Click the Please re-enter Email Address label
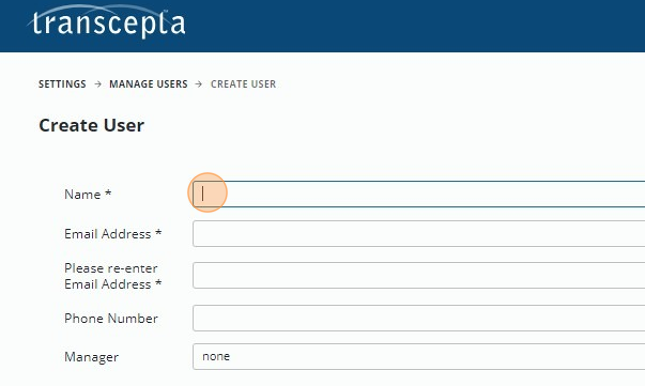Image resolution: width=645 pixels, height=386 pixels. (x=113, y=276)
